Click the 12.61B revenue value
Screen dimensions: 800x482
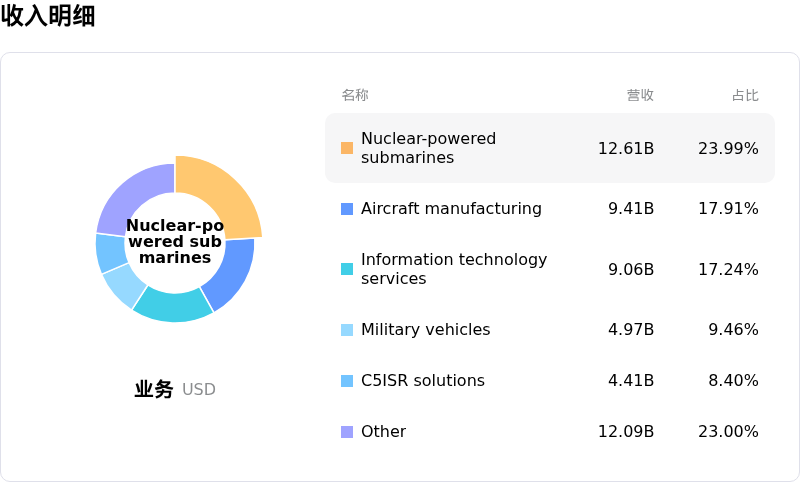click(x=626, y=148)
